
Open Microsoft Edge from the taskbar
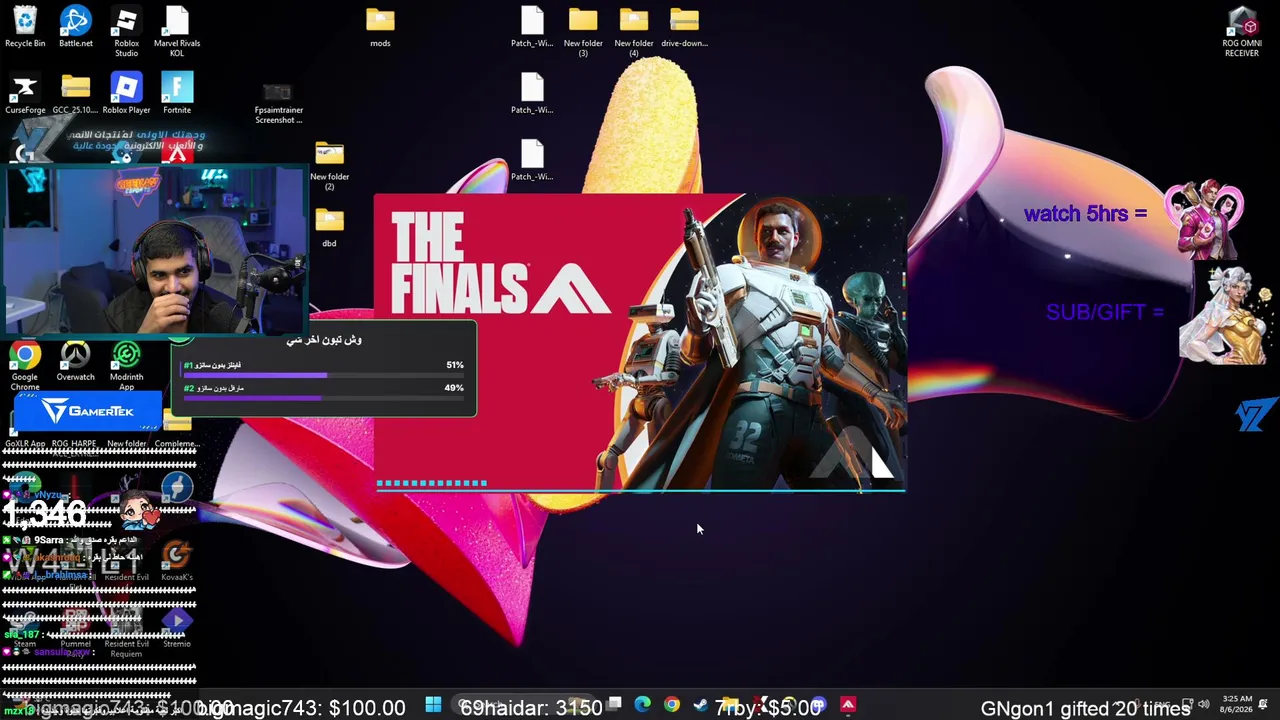[642, 706]
